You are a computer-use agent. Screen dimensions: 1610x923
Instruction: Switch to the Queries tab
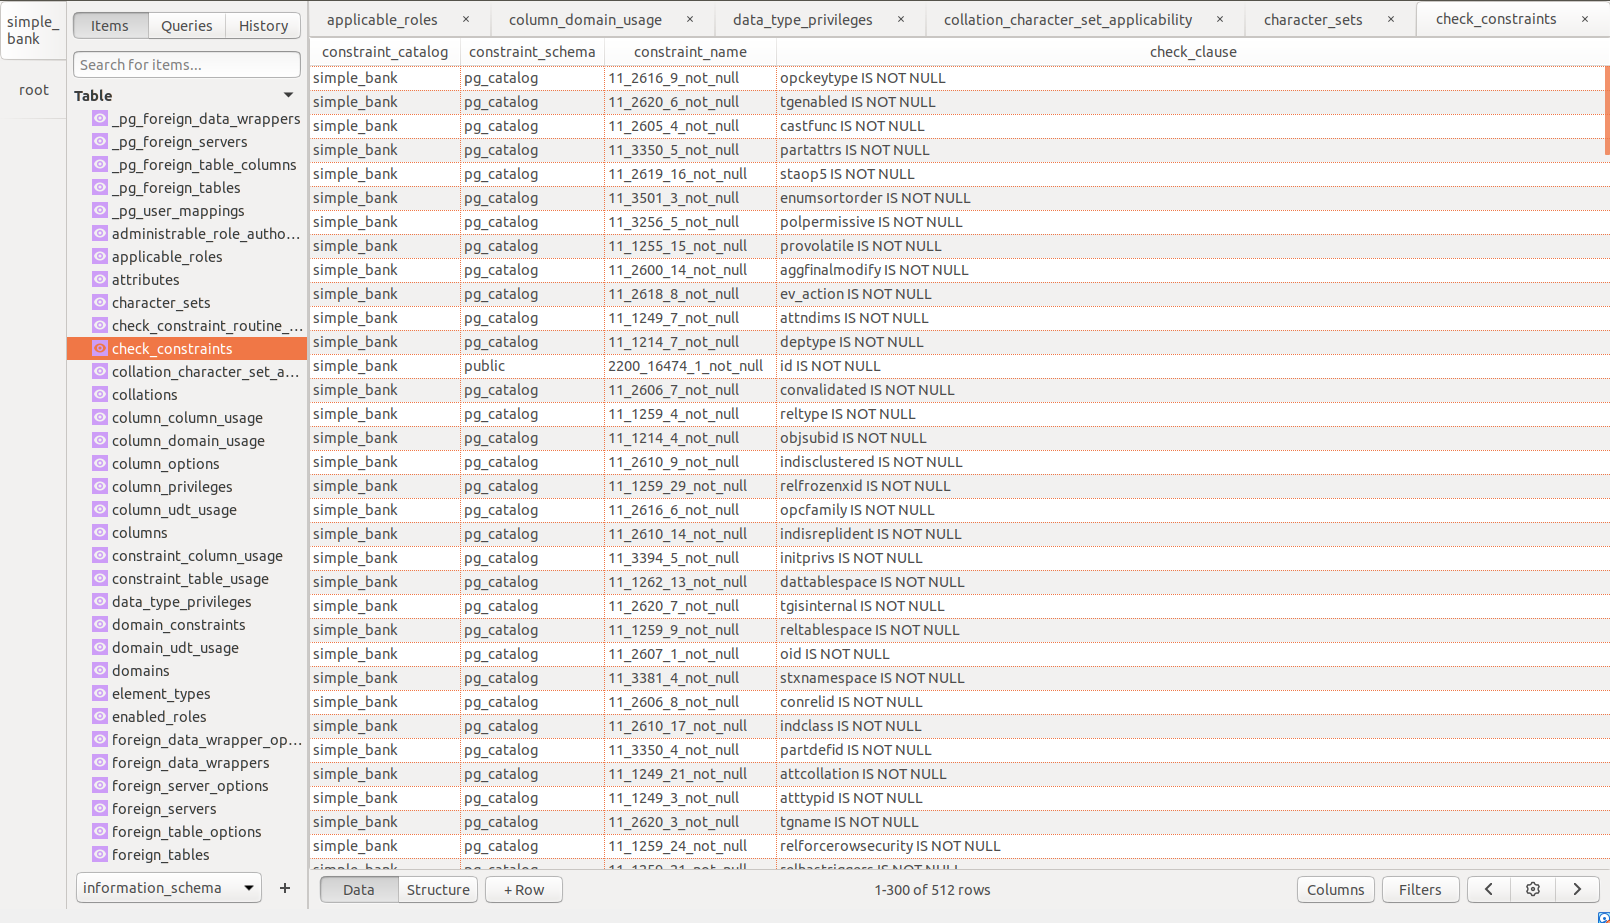pyautogui.click(x=186, y=26)
